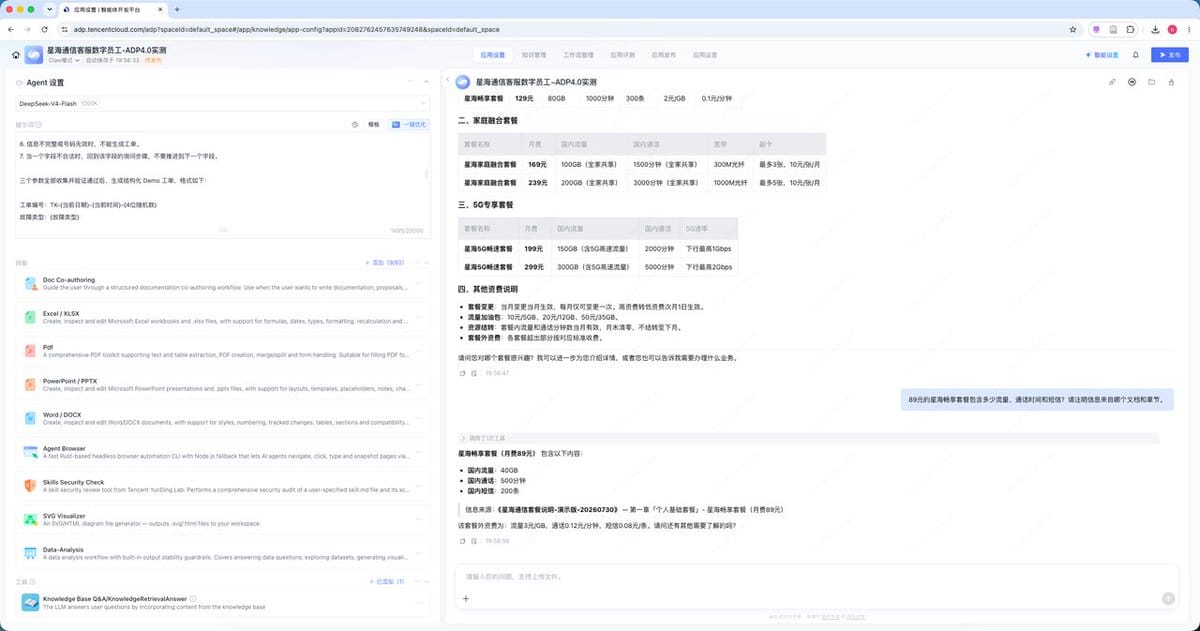This screenshot has width=1200, height=631.
Task: Select the Doc Co-authoring skill icon
Action: click(31, 283)
